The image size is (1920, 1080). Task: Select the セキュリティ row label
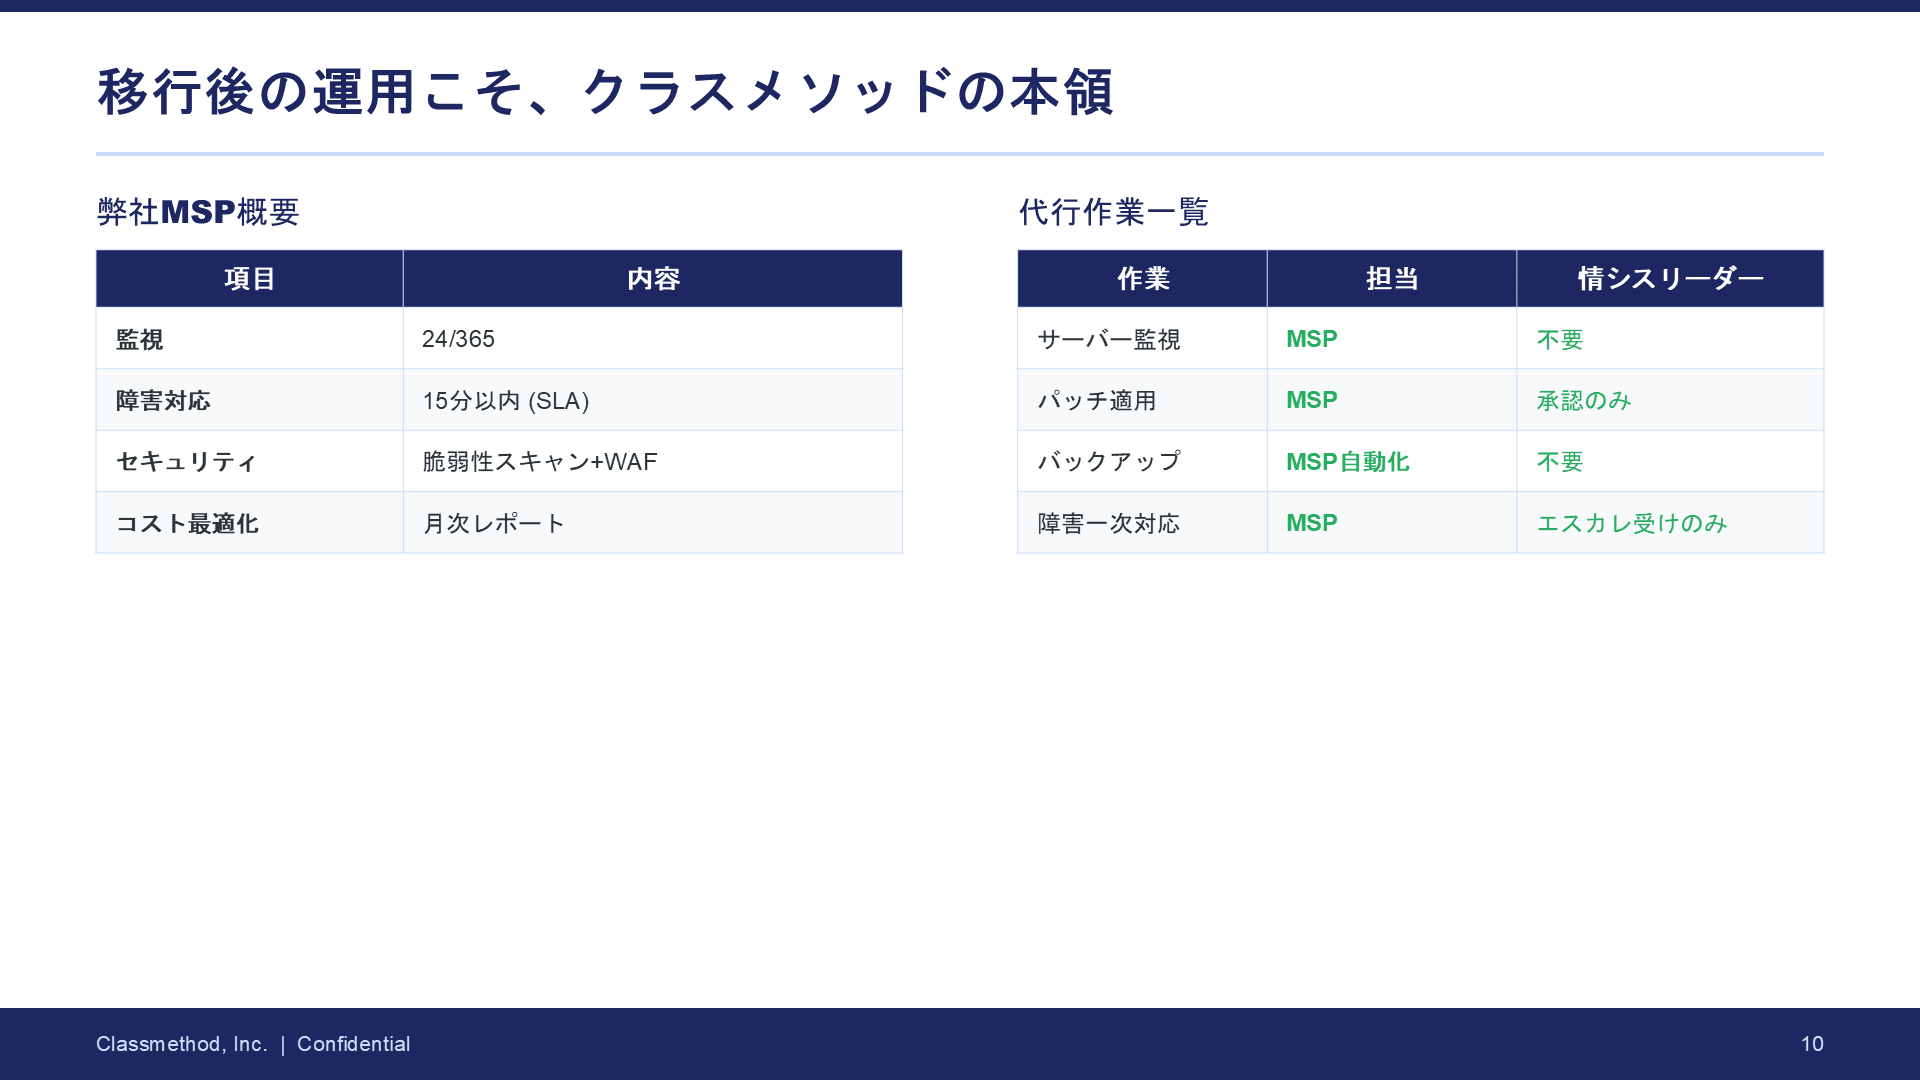[x=186, y=462]
